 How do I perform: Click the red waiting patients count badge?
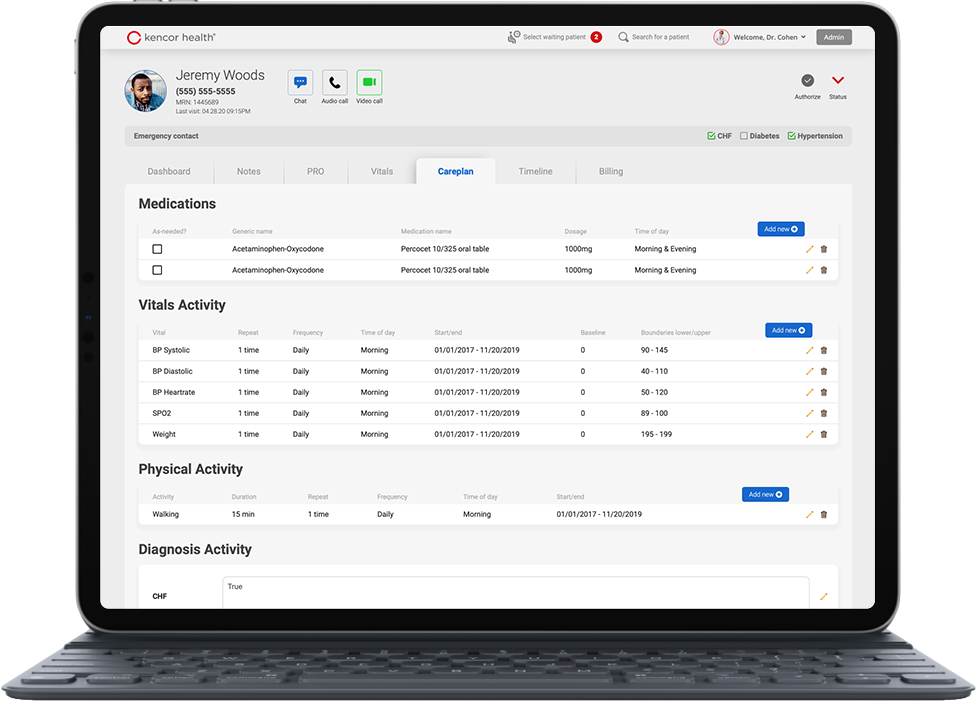[x=596, y=37]
